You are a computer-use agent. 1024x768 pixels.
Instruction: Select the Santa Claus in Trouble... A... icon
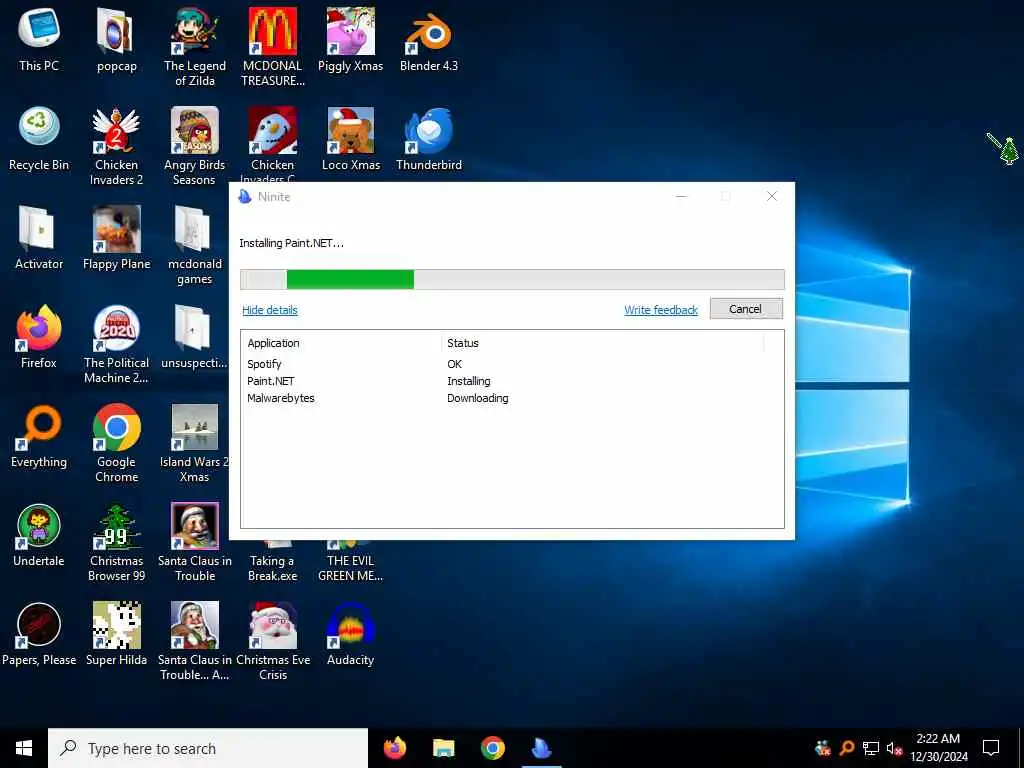(195, 641)
